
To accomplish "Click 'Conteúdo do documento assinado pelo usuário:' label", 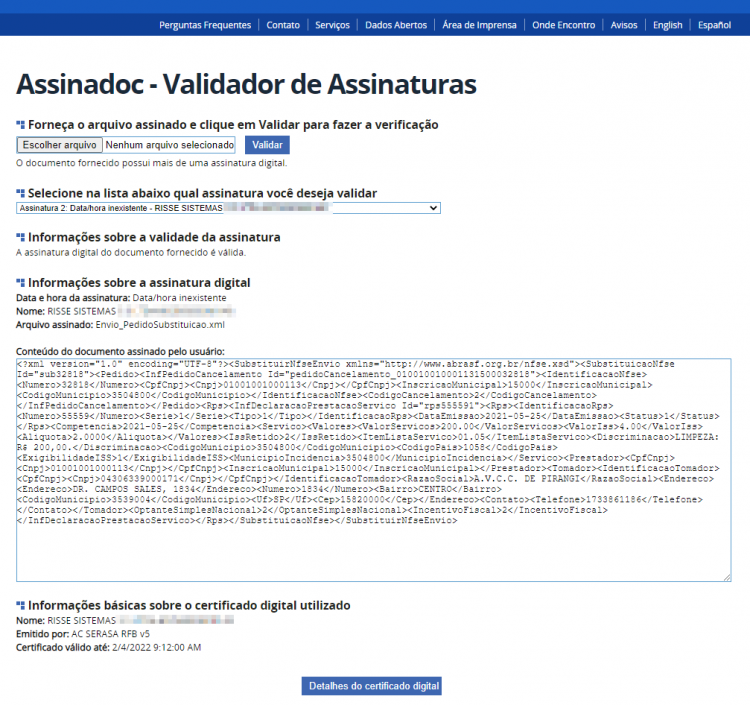I will pos(120,352).
